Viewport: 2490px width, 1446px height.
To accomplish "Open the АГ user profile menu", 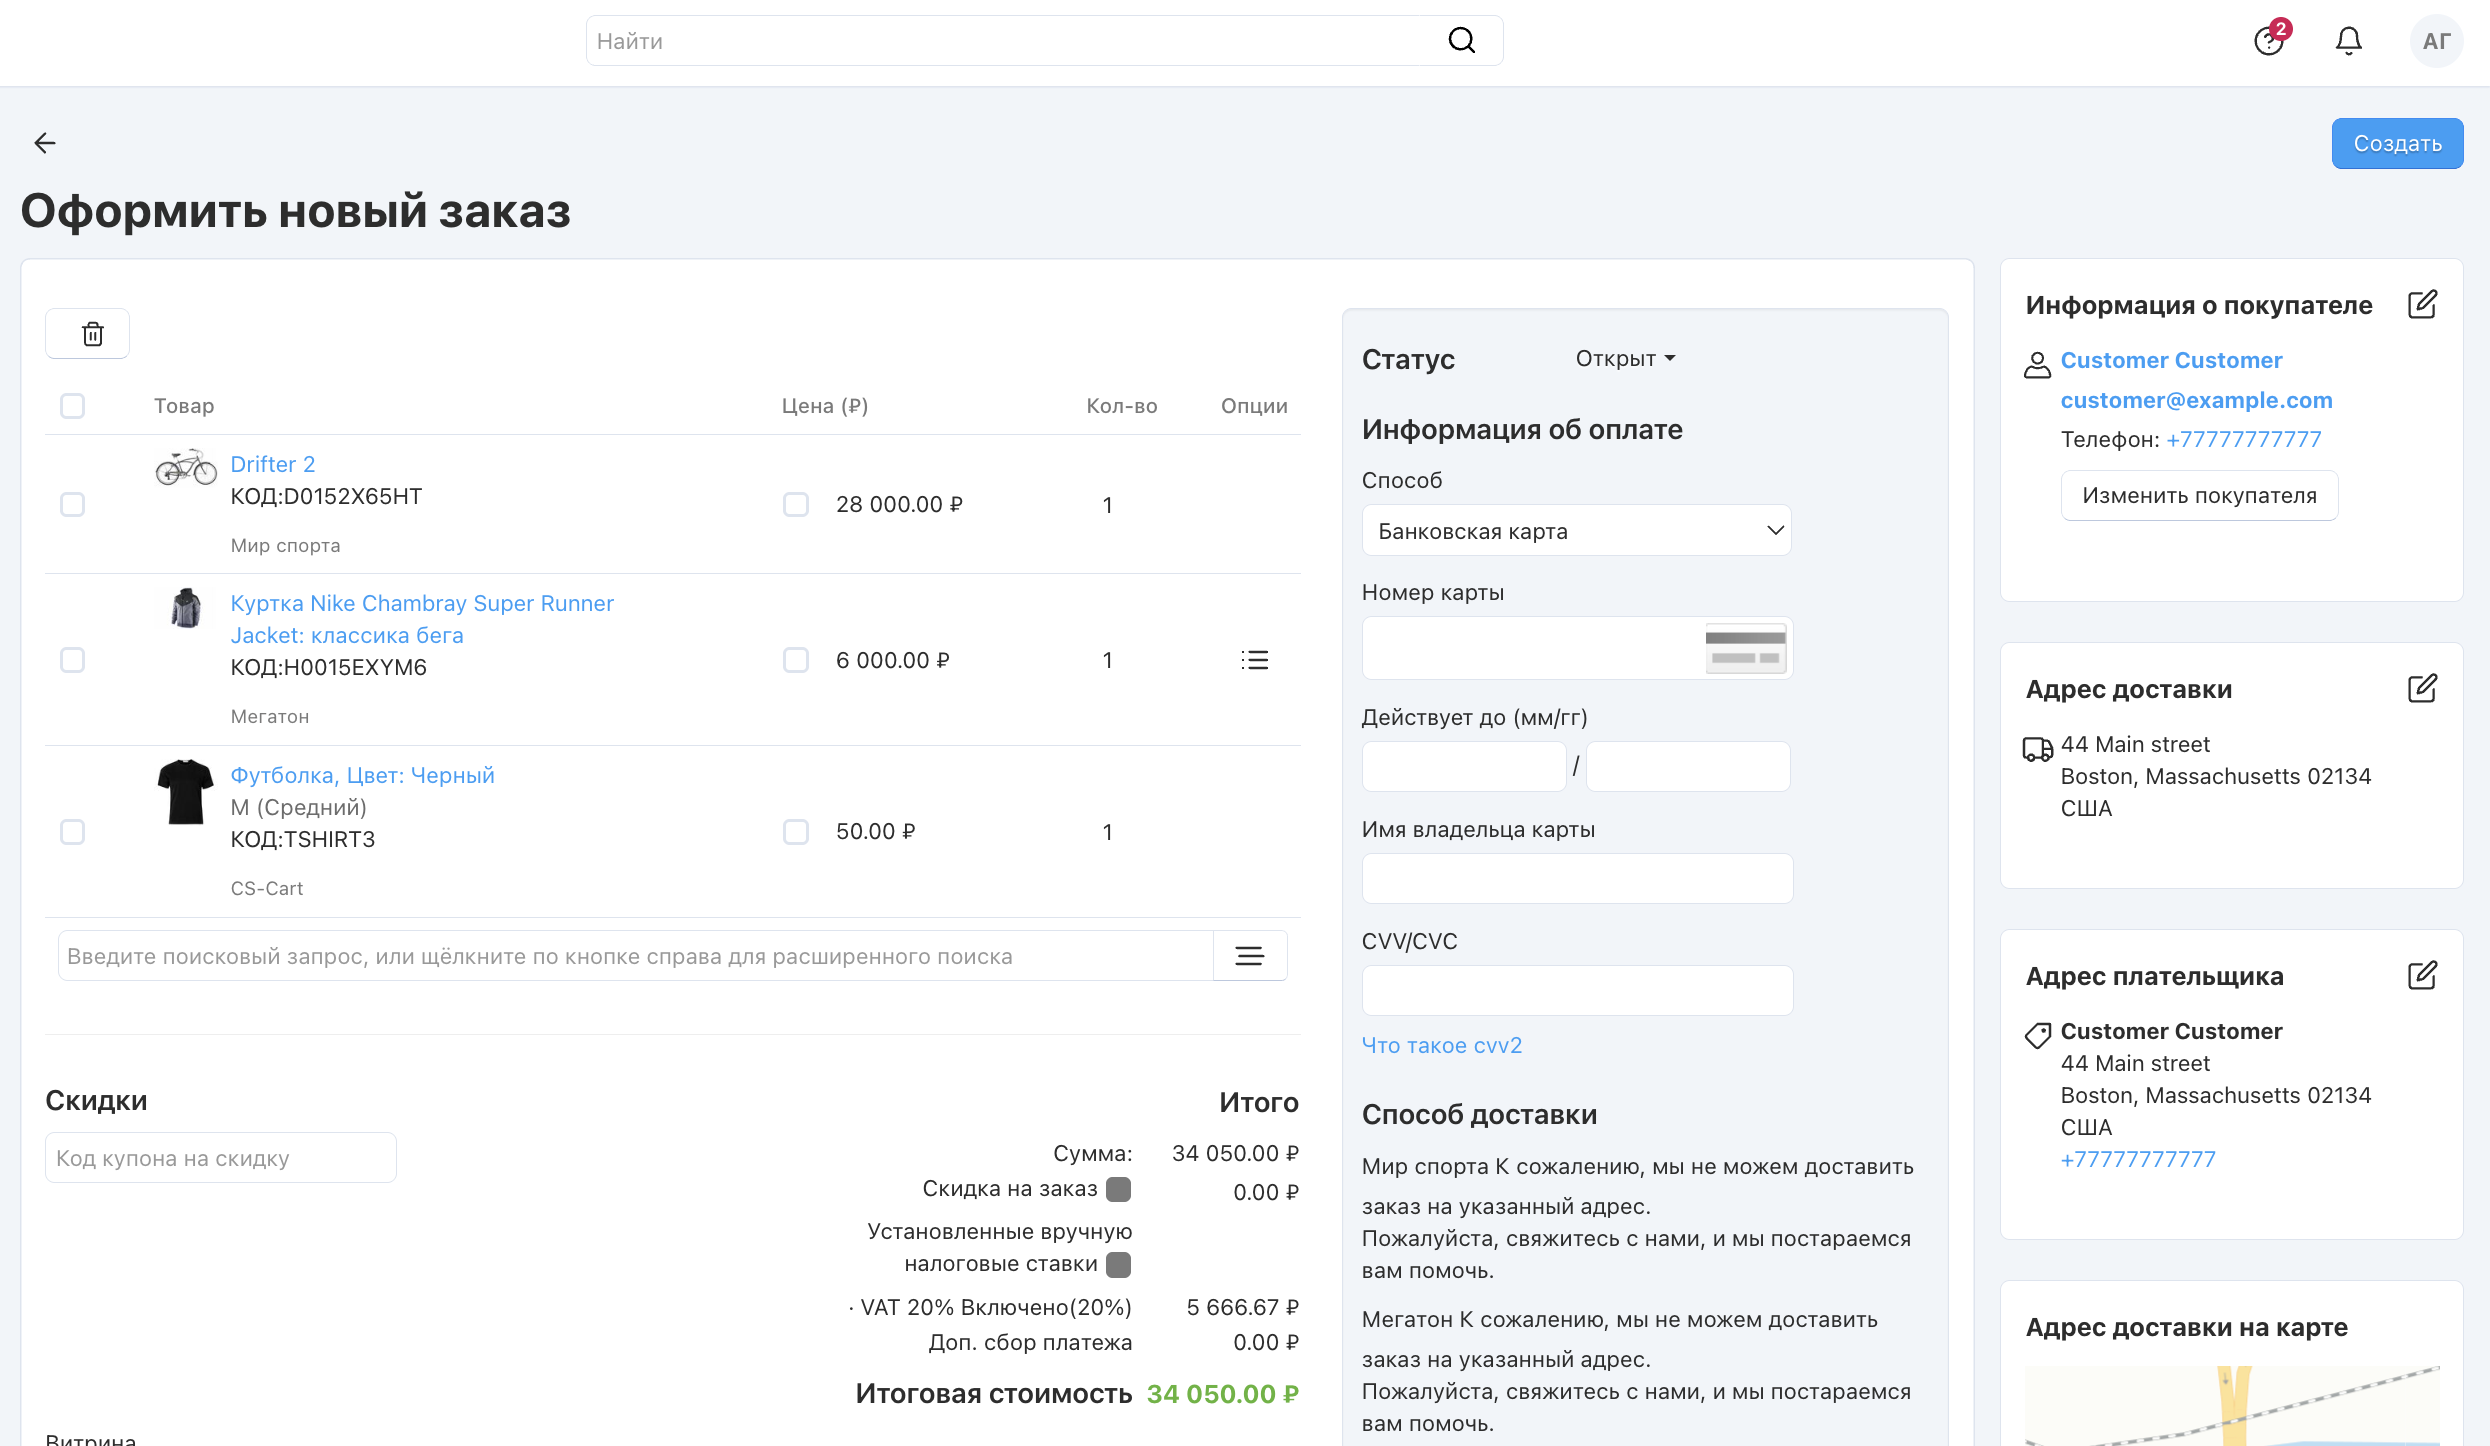I will point(2435,41).
